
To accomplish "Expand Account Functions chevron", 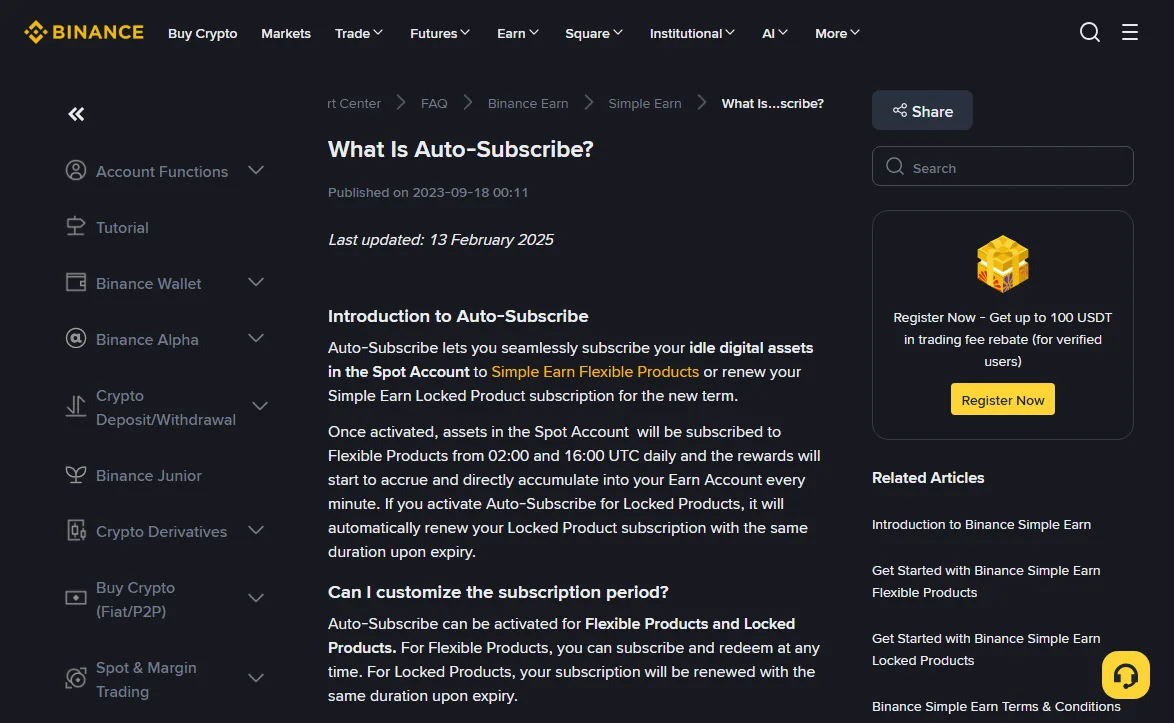I will click(256, 170).
